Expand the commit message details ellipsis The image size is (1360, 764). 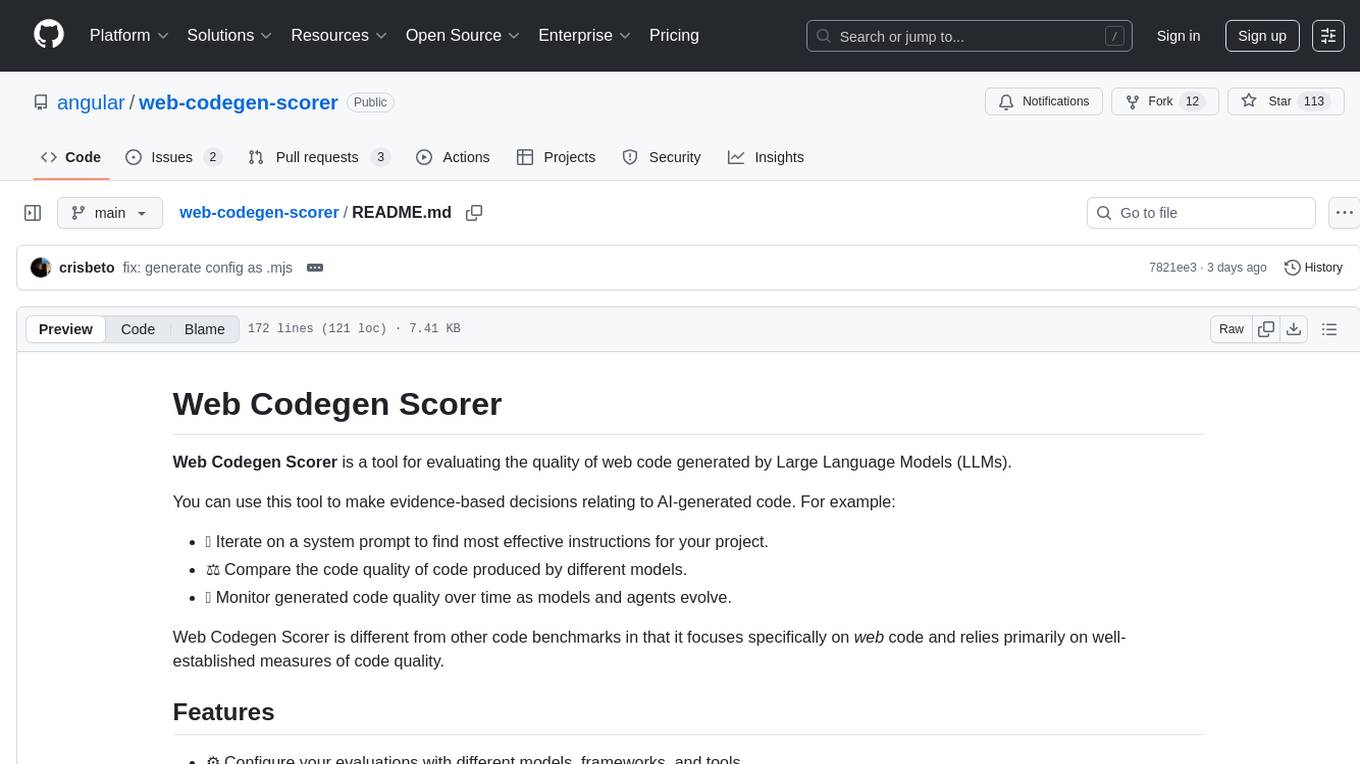click(x=315, y=268)
